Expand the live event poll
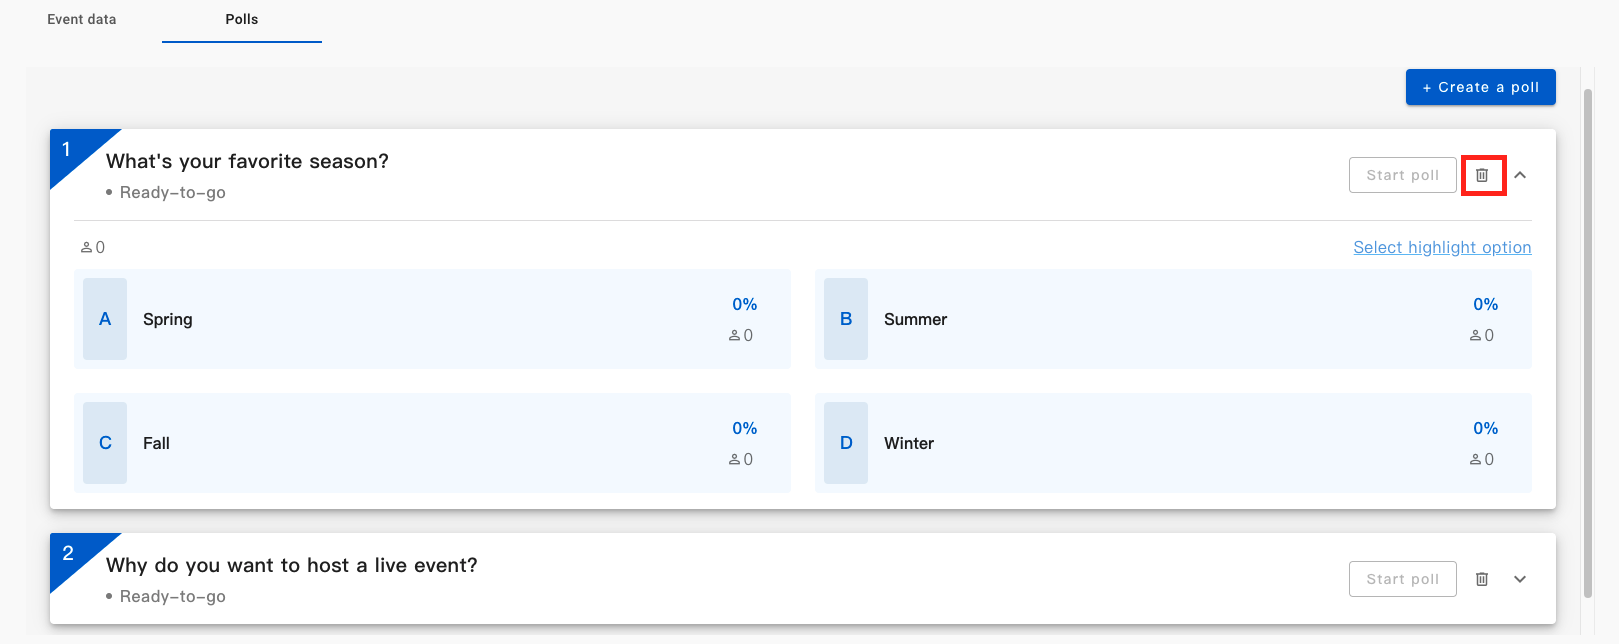The height and width of the screenshot is (644, 1619). click(x=1520, y=579)
